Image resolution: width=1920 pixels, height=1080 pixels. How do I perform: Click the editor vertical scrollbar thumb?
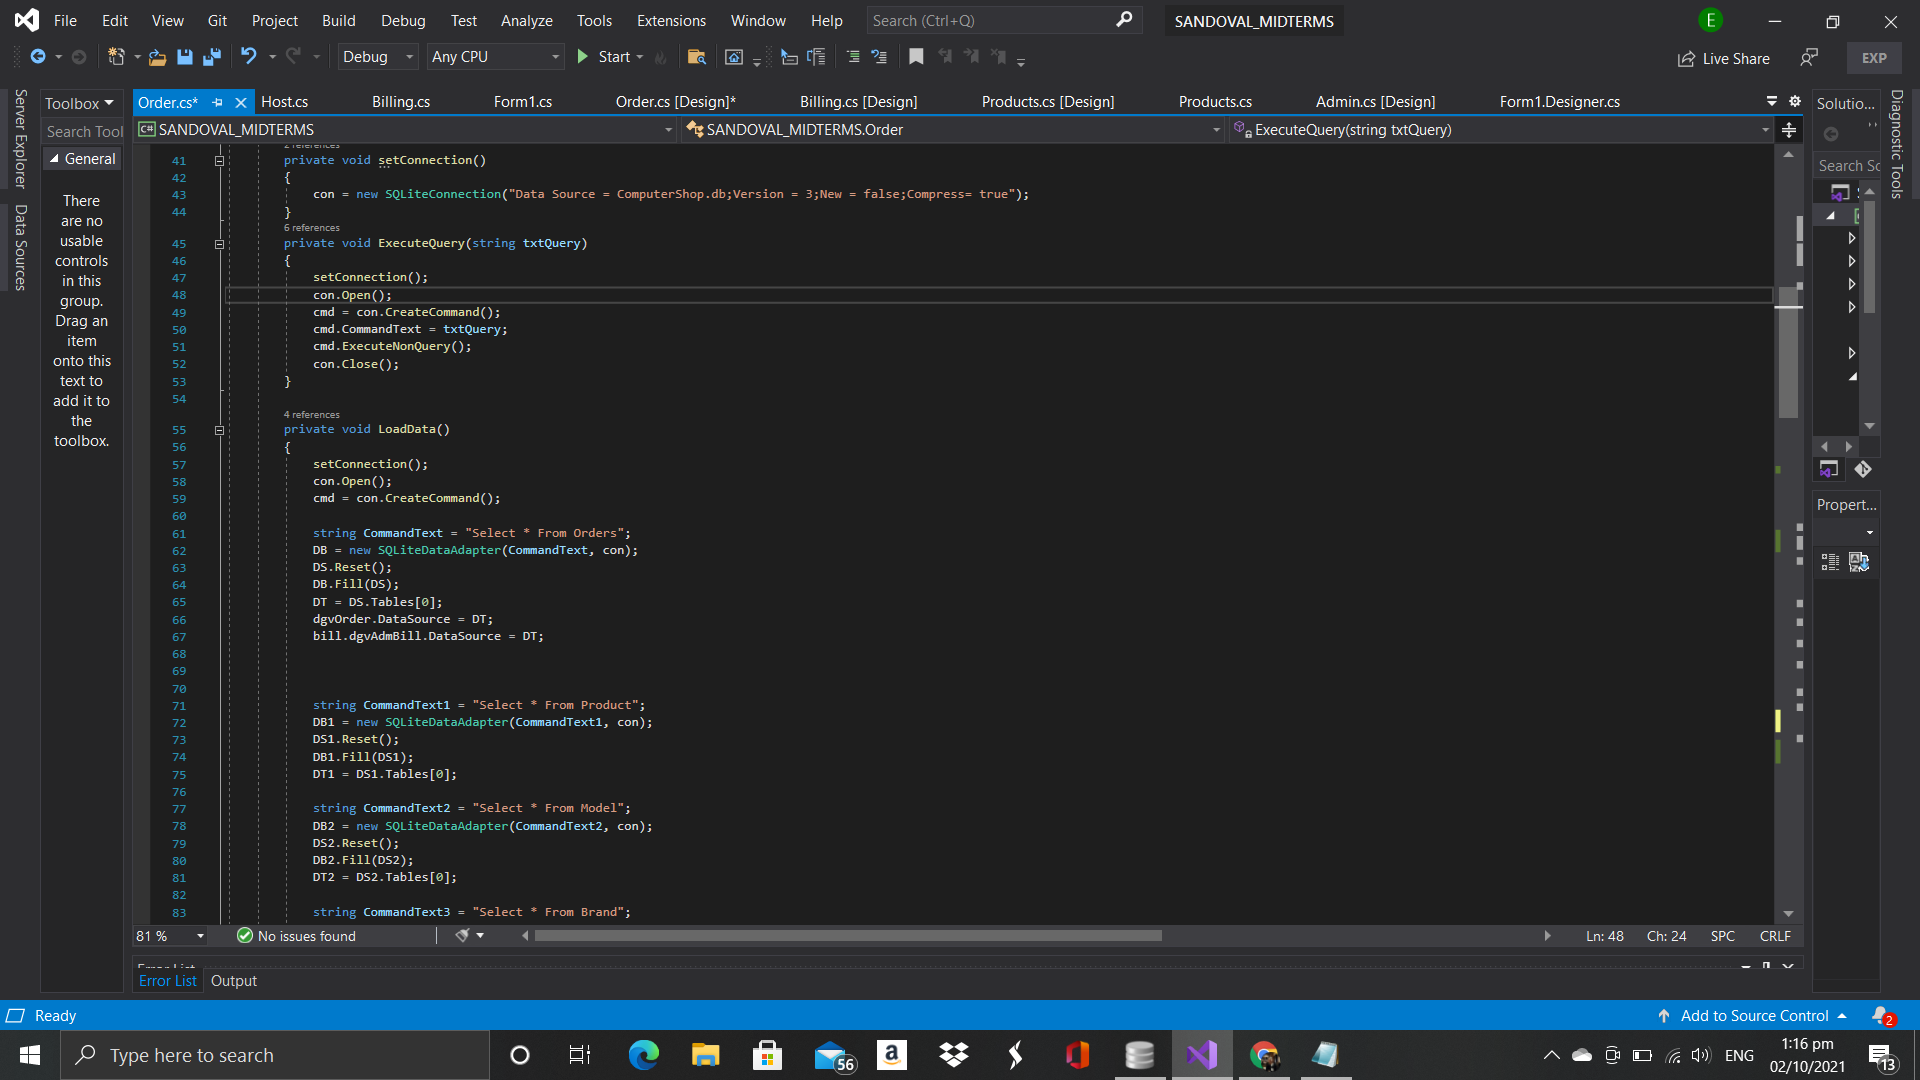pos(1789,352)
